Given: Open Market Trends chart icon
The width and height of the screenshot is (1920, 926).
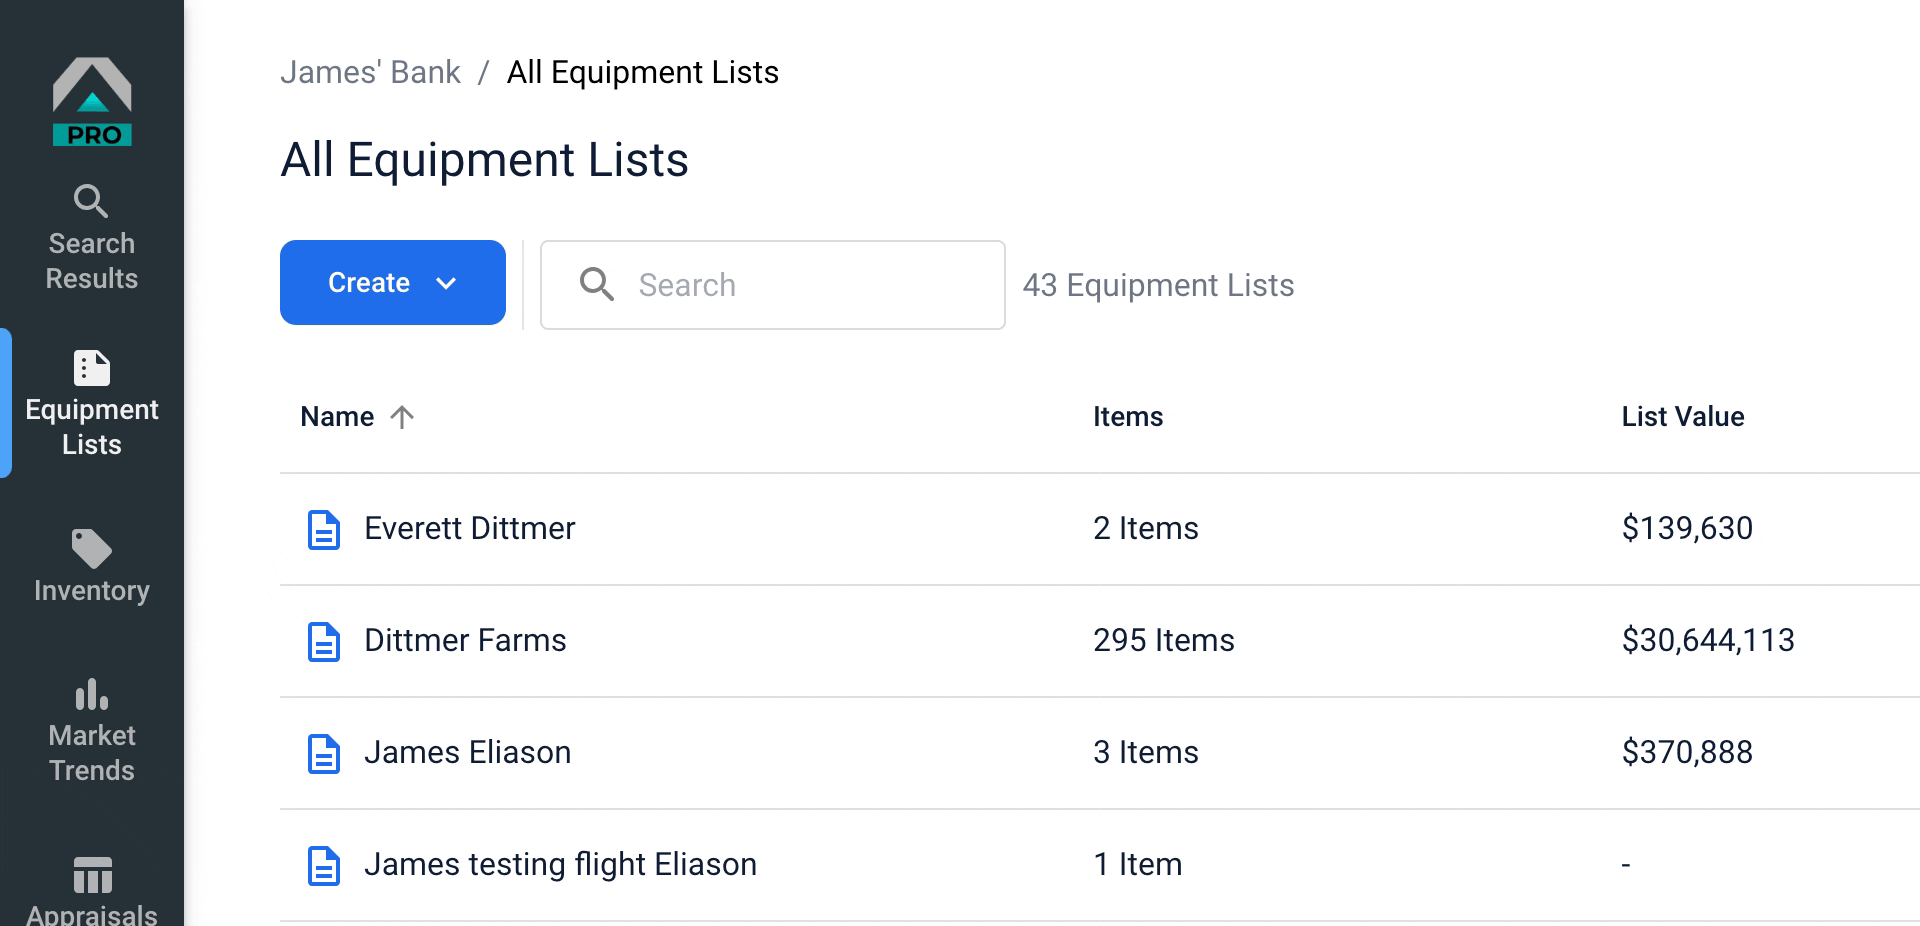Looking at the screenshot, I should [92, 694].
